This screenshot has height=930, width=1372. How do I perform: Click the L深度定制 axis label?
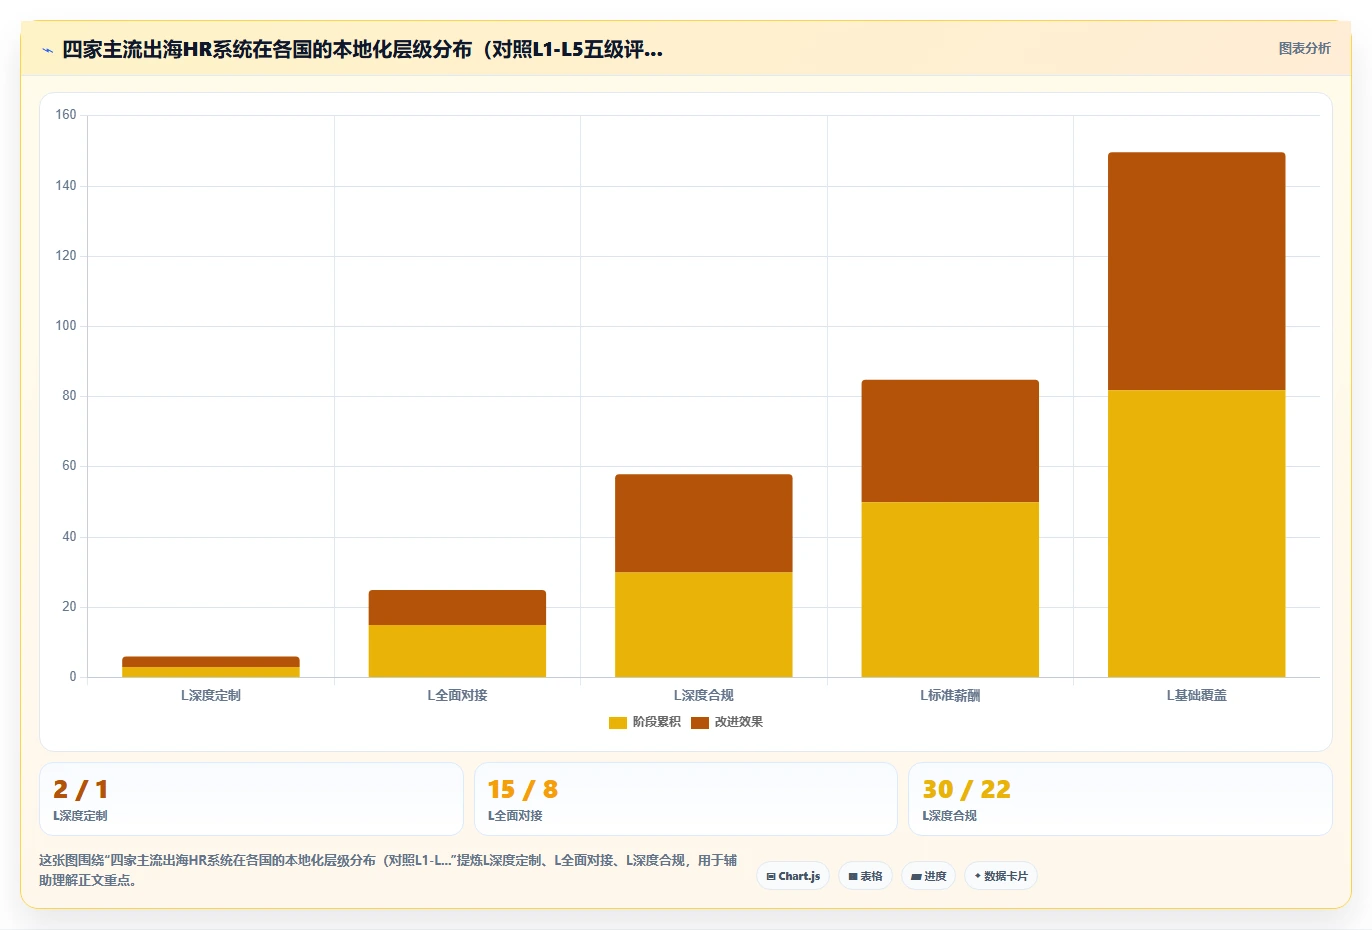[x=211, y=695]
